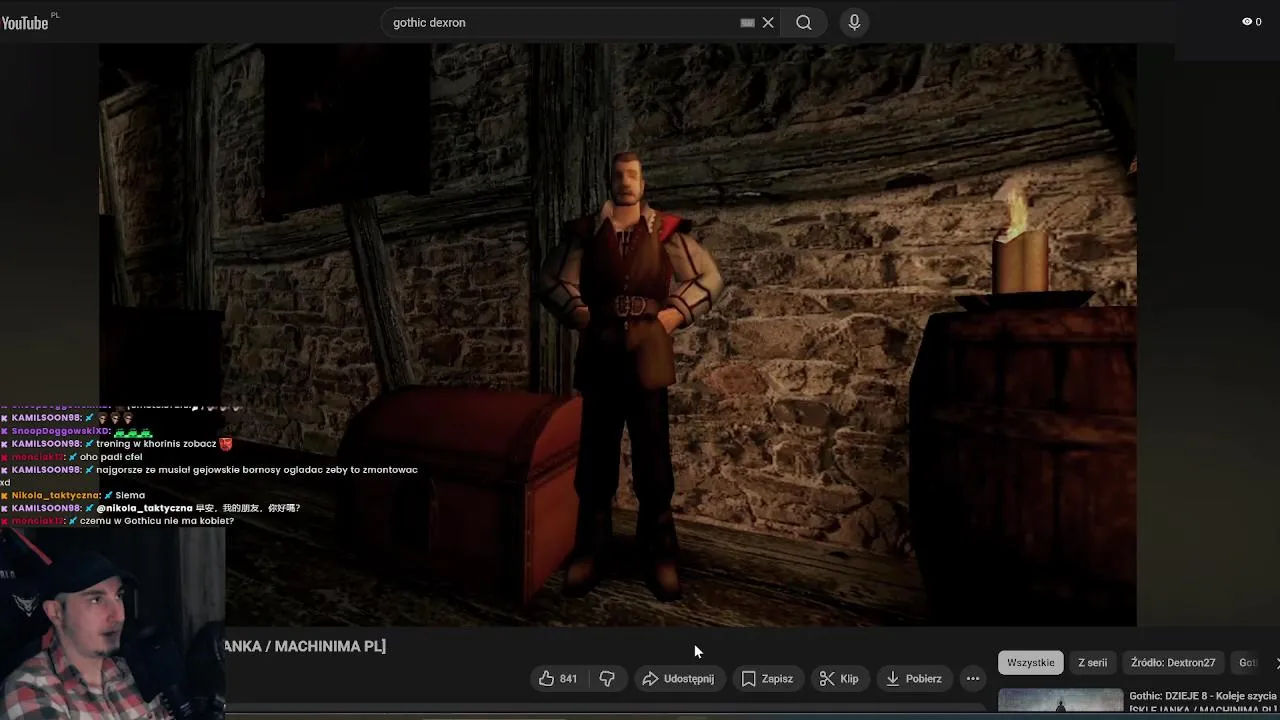Screen dimensions: 1280x720
Task: Select the 'Z serii' filter chip
Action: tap(1092, 662)
